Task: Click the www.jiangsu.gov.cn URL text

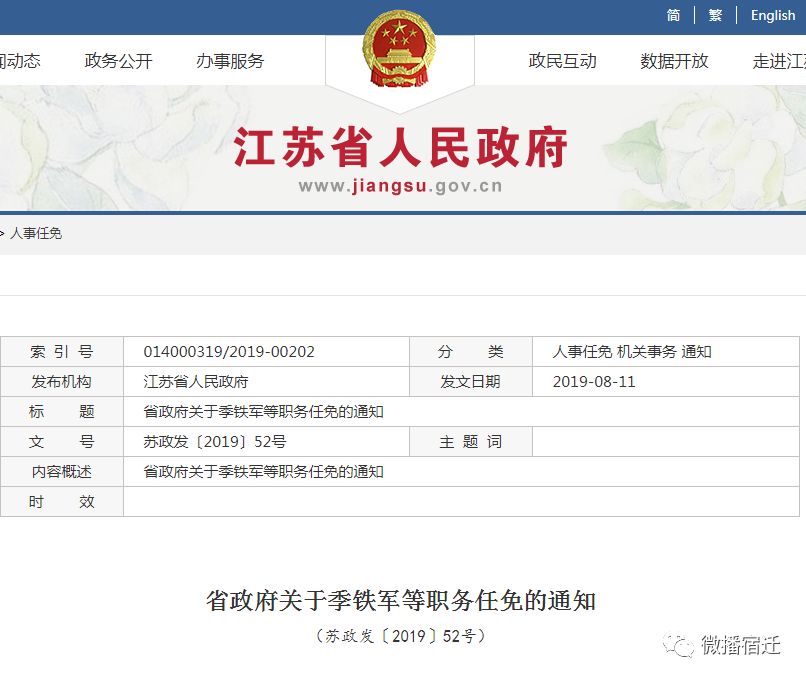Action: coord(400,186)
